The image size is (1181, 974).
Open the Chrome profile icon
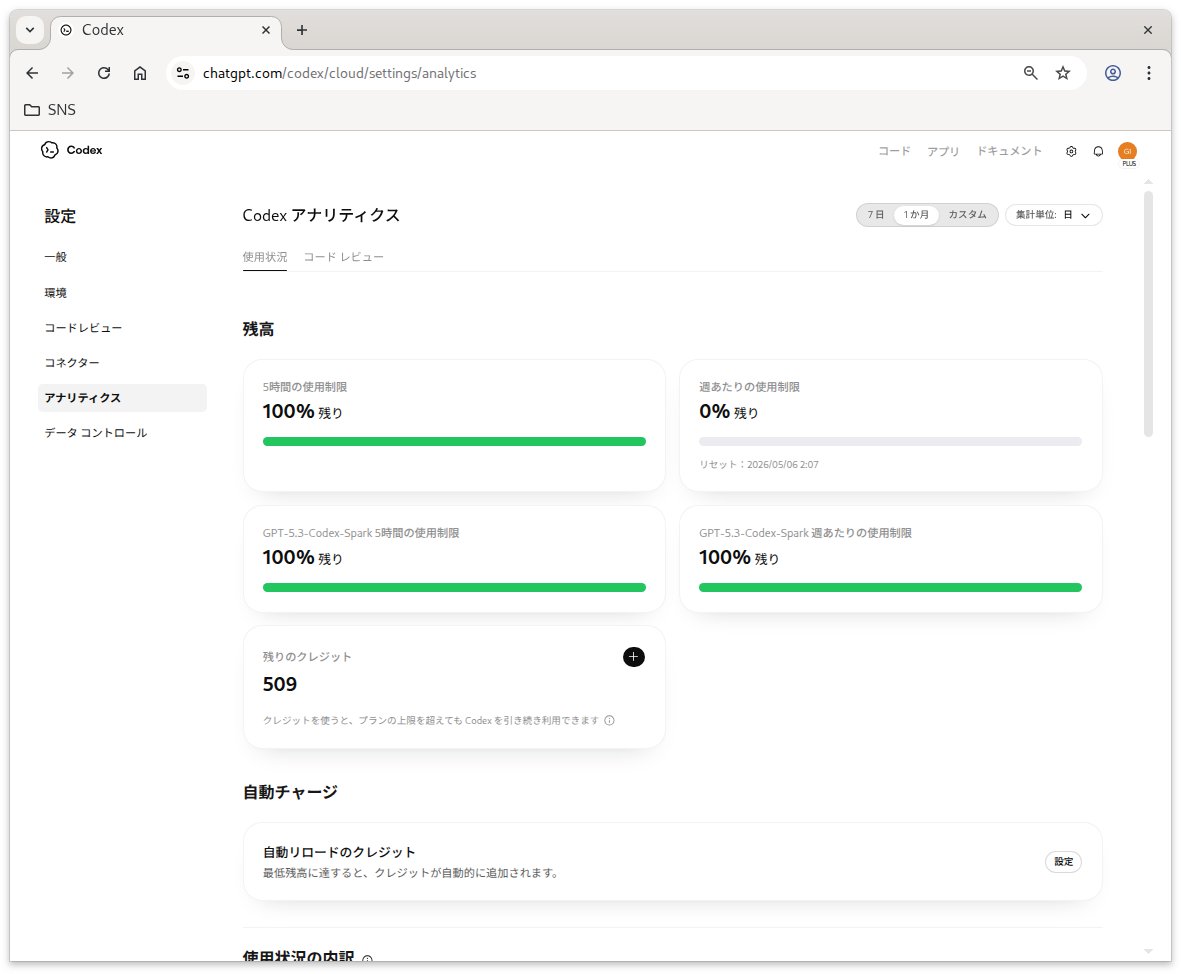(x=1112, y=73)
